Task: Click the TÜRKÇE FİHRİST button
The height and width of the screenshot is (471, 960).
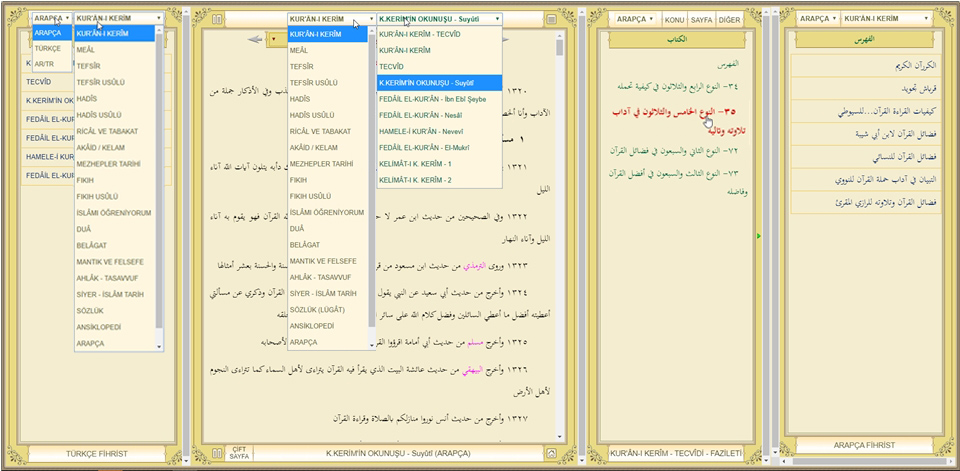Action: [x=97, y=454]
